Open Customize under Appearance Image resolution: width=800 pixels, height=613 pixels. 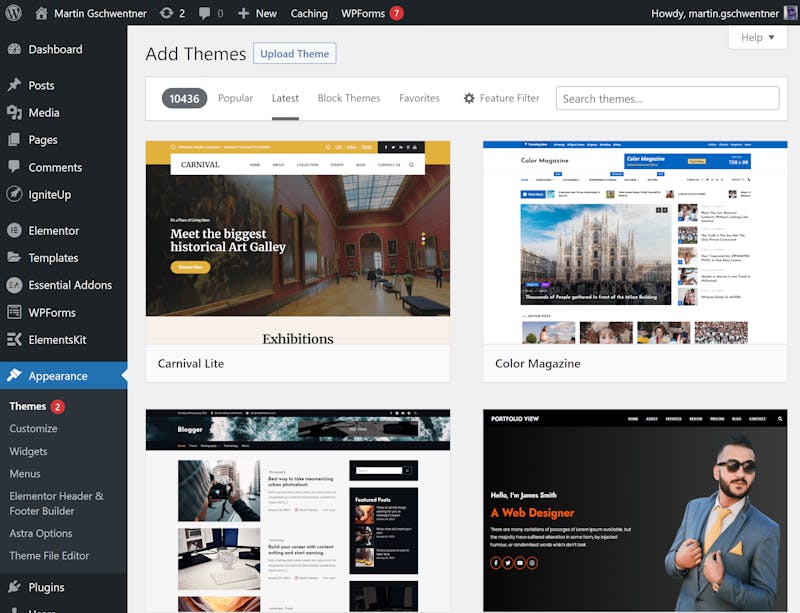tap(33, 429)
